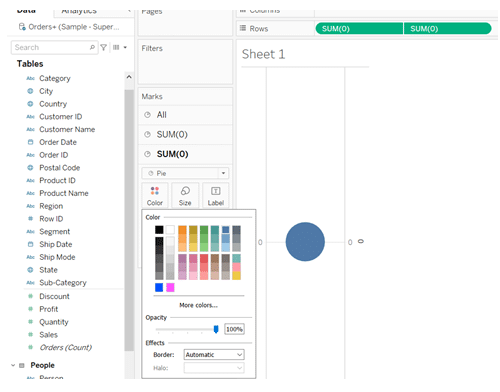Click the Abc icon next to Category
500x392 pixels.
[30, 78]
